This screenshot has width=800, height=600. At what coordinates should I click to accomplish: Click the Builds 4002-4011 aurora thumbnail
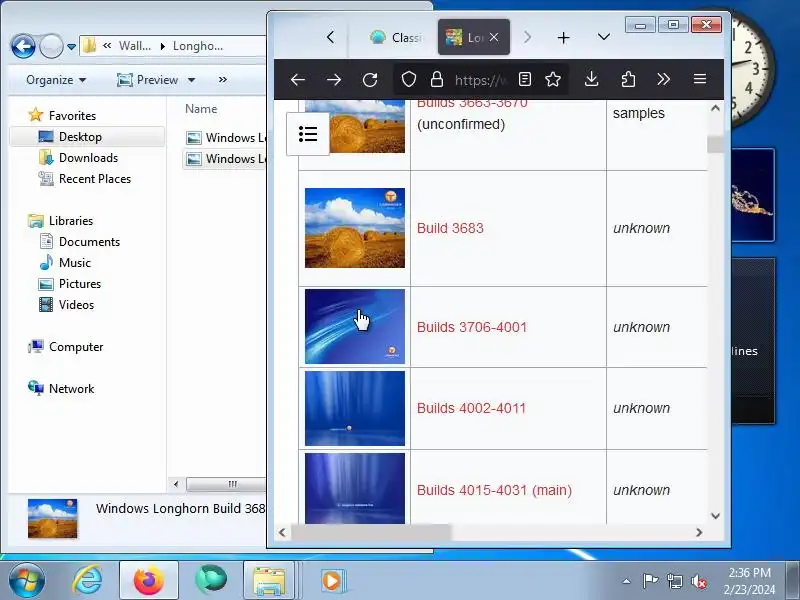355,408
